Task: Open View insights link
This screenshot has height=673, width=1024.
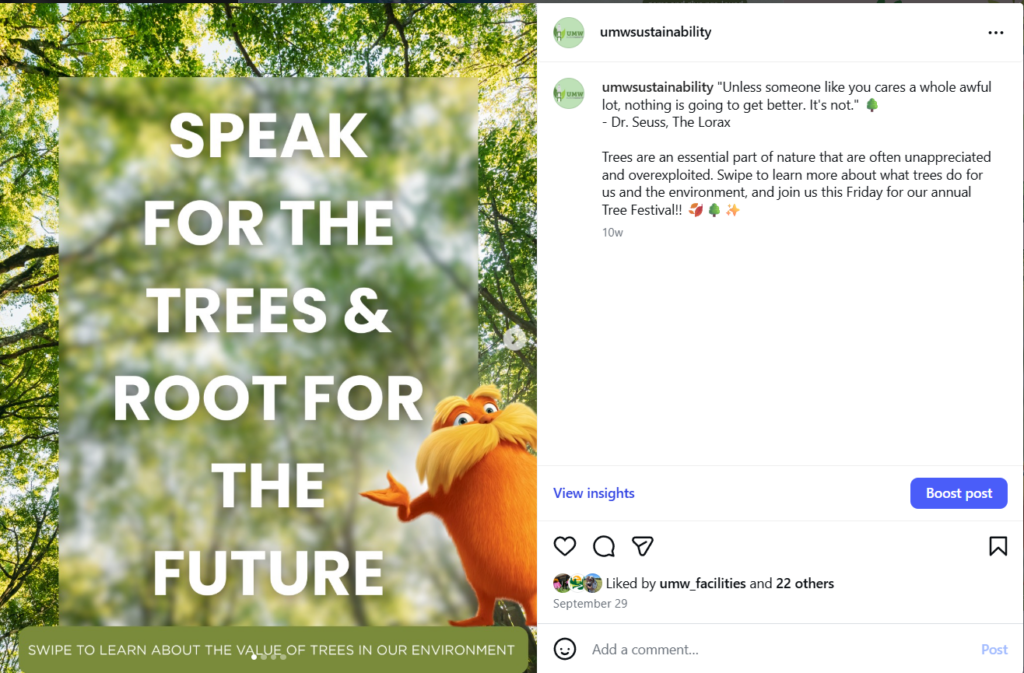Action: (594, 493)
